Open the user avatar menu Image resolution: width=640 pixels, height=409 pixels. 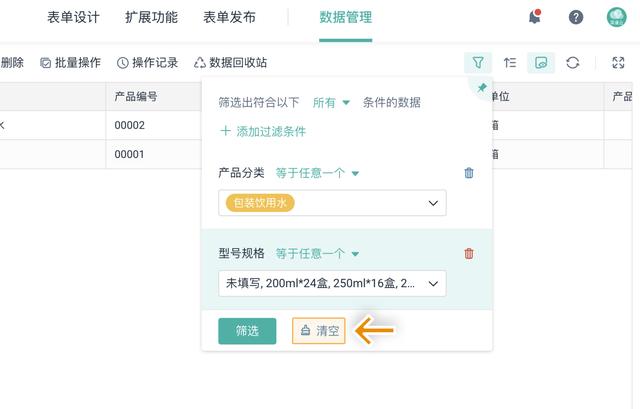point(616,17)
